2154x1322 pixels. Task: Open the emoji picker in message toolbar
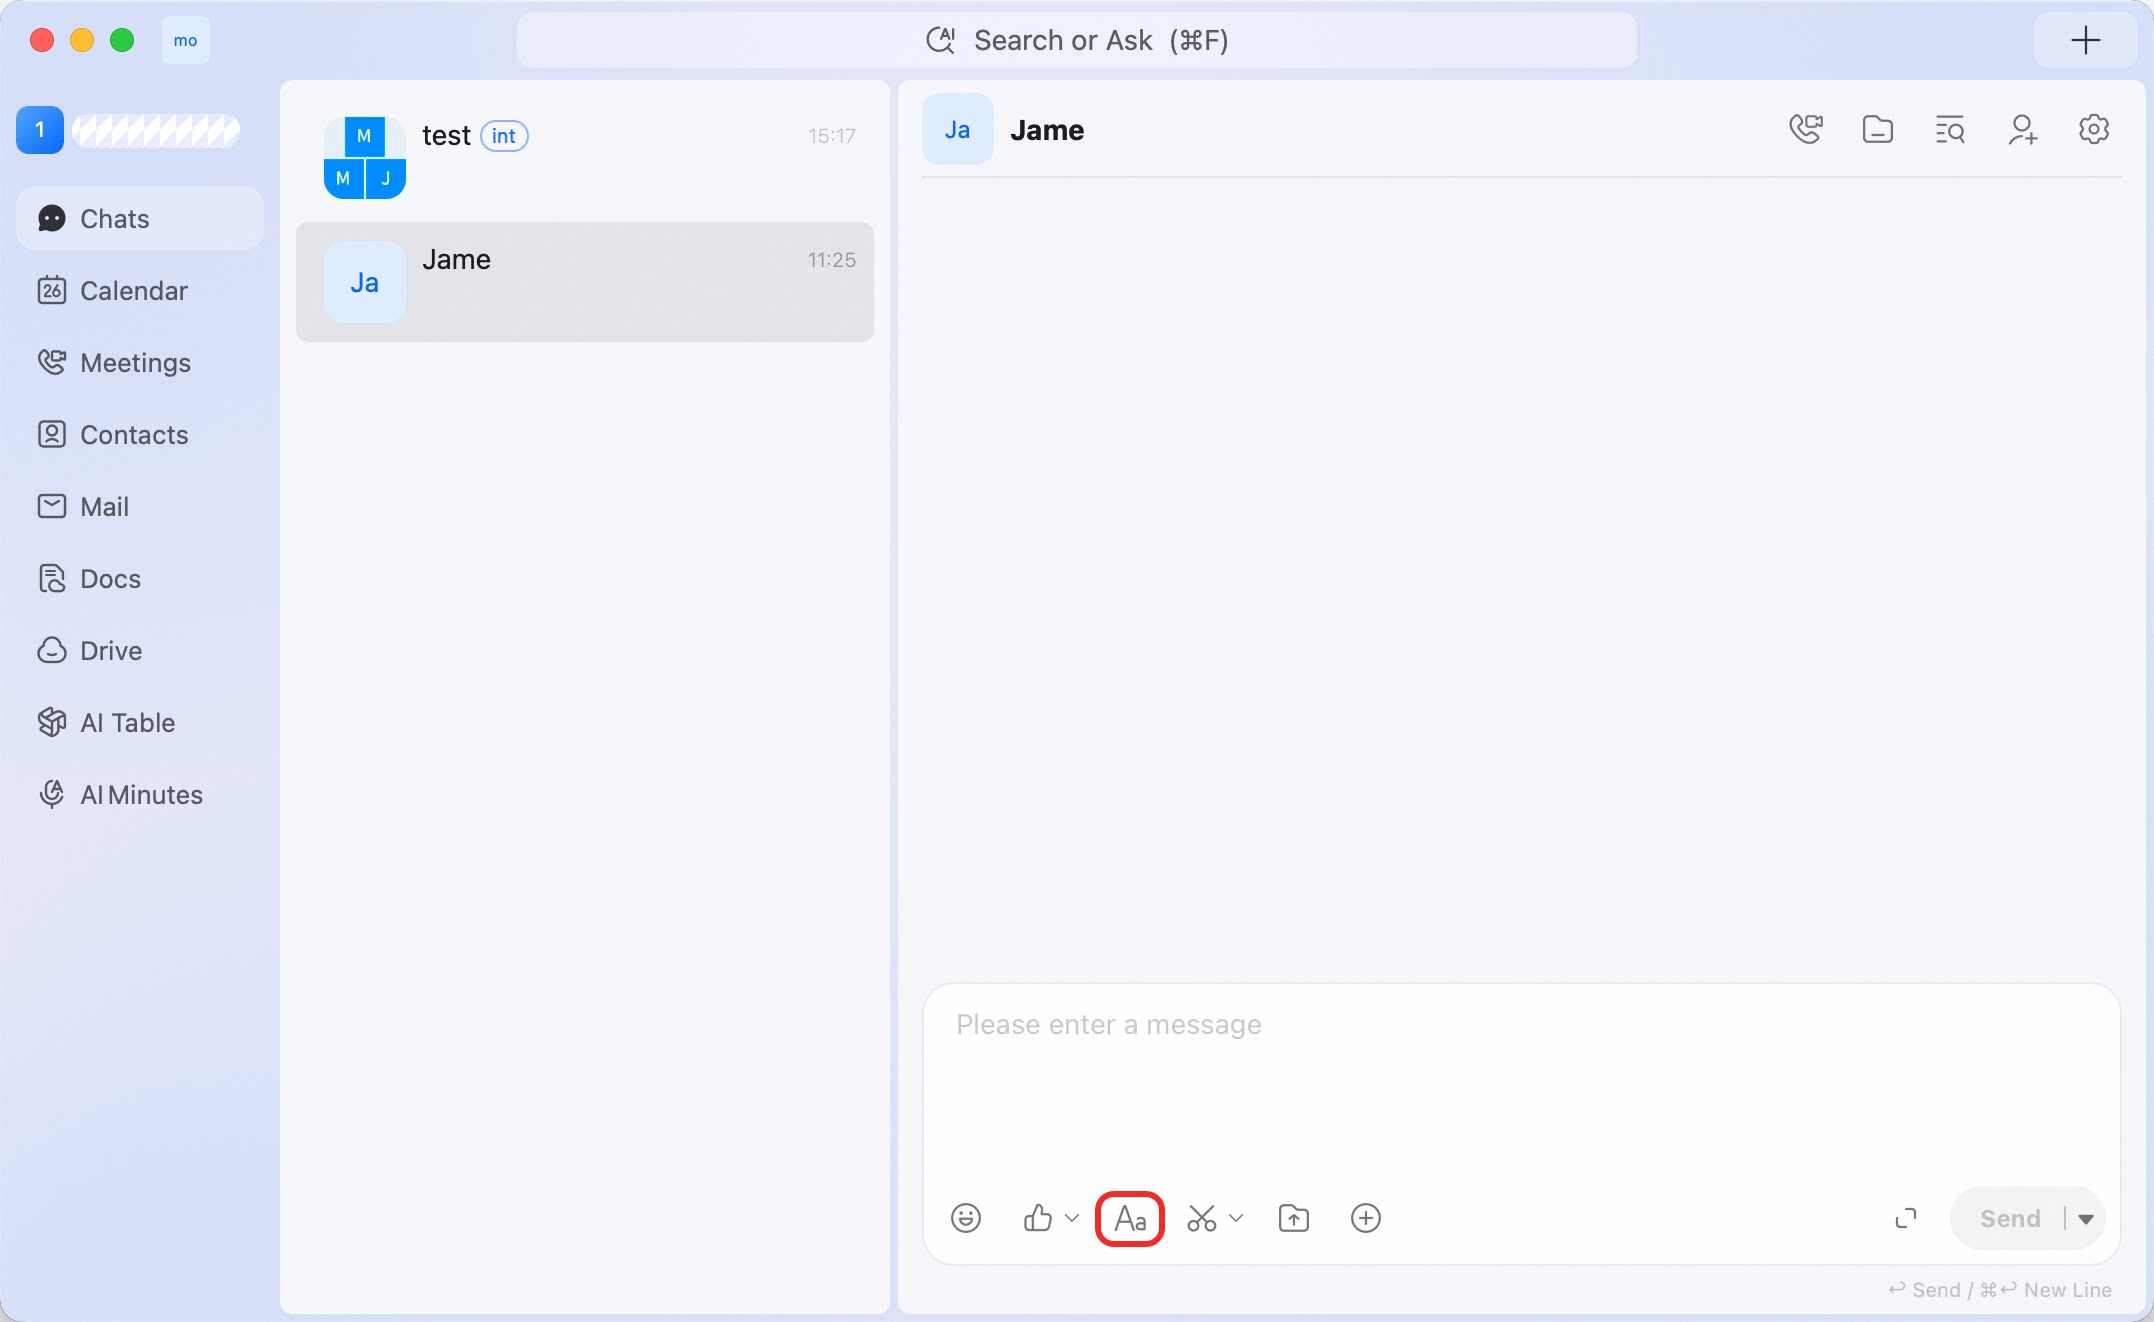coord(965,1218)
